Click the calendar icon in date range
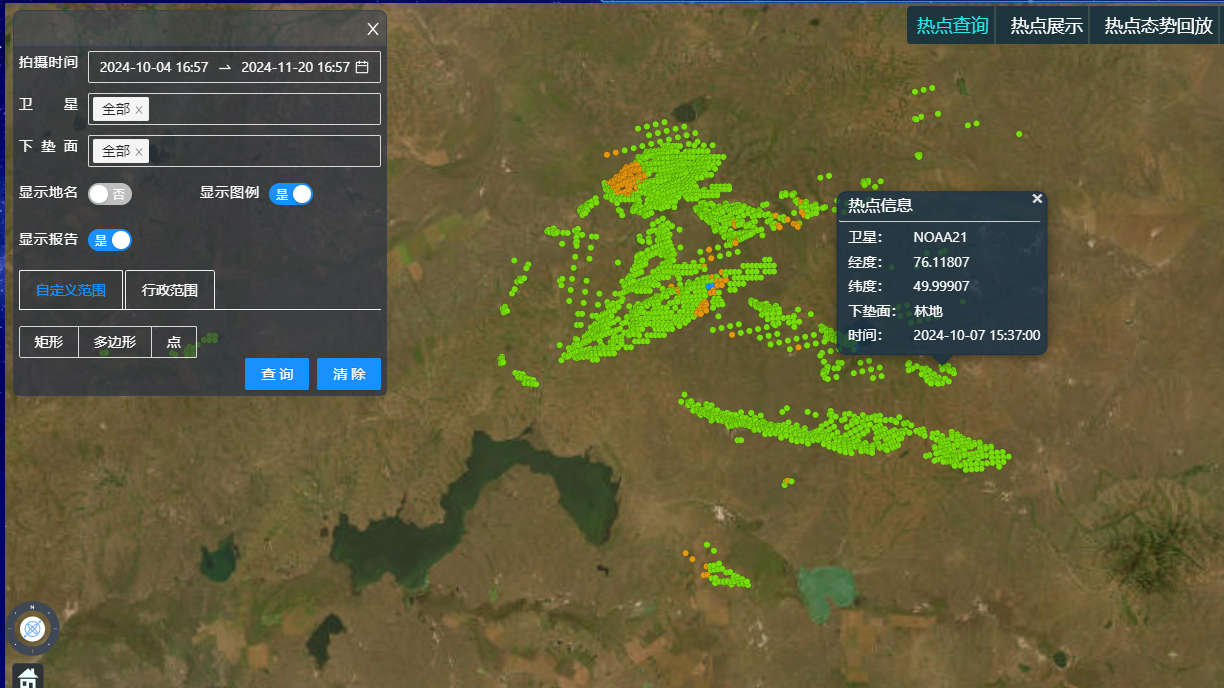Image resolution: width=1224 pixels, height=688 pixels. click(x=362, y=67)
